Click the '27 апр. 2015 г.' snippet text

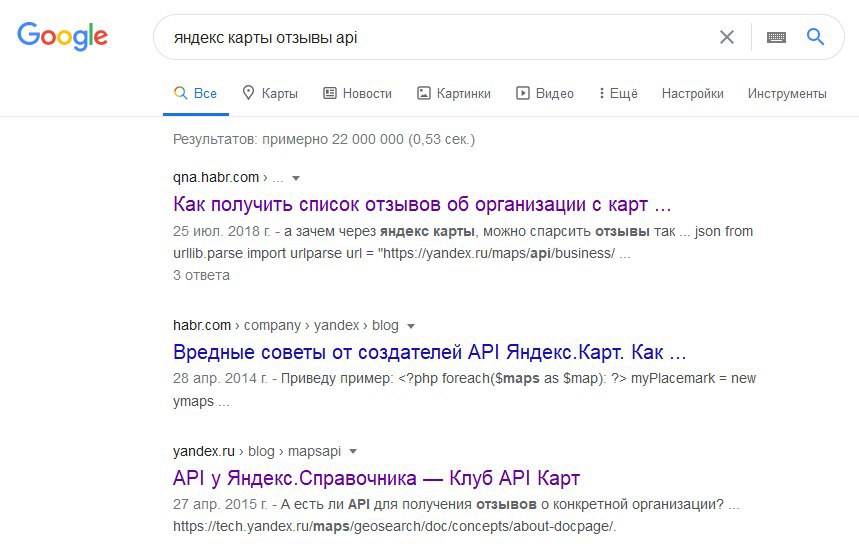[x=220, y=504]
